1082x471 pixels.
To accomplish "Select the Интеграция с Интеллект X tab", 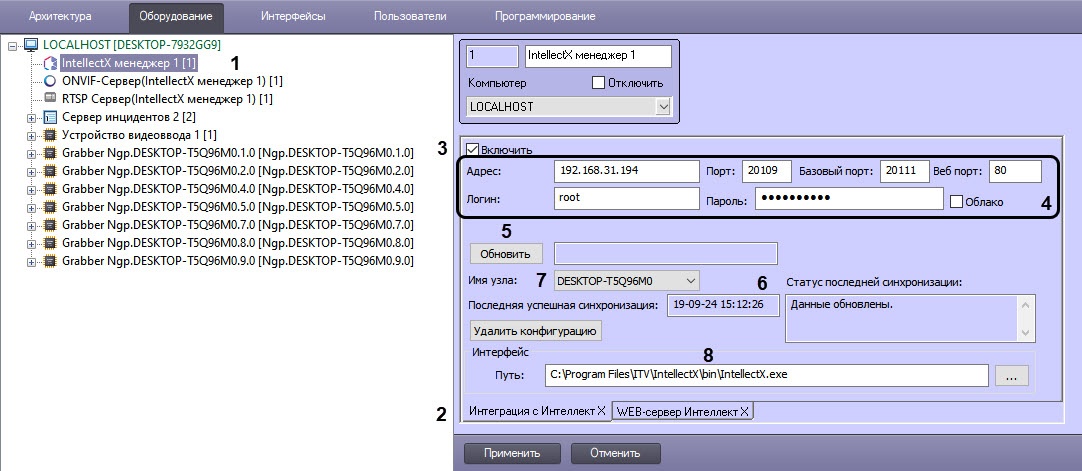I will pyautogui.click(x=538, y=411).
